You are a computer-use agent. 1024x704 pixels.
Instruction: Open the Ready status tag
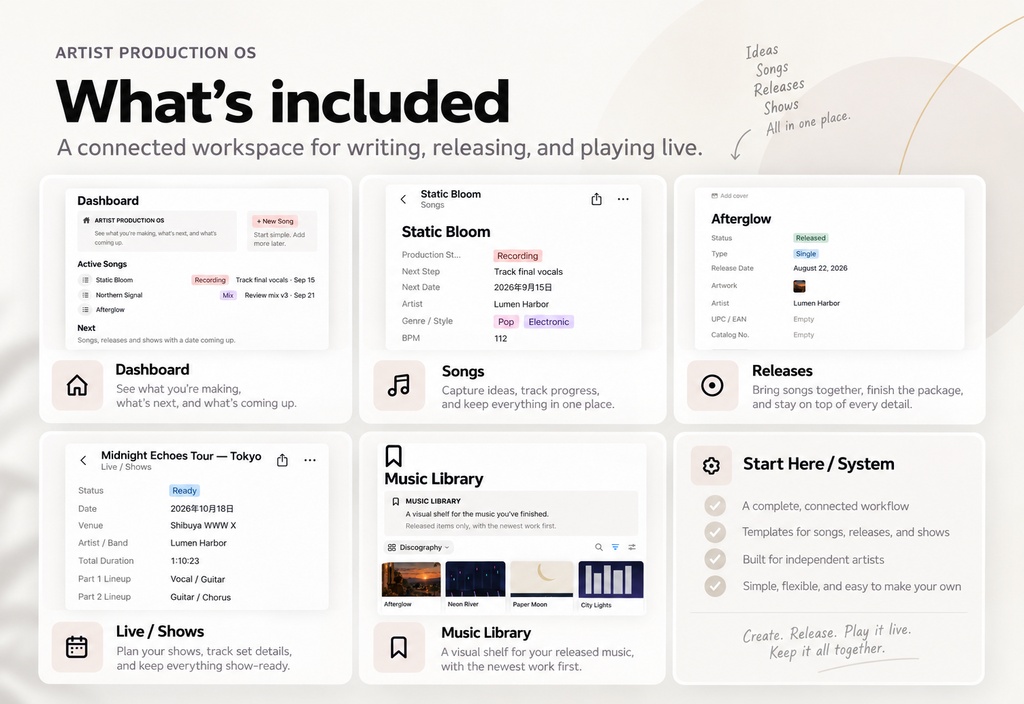184,490
